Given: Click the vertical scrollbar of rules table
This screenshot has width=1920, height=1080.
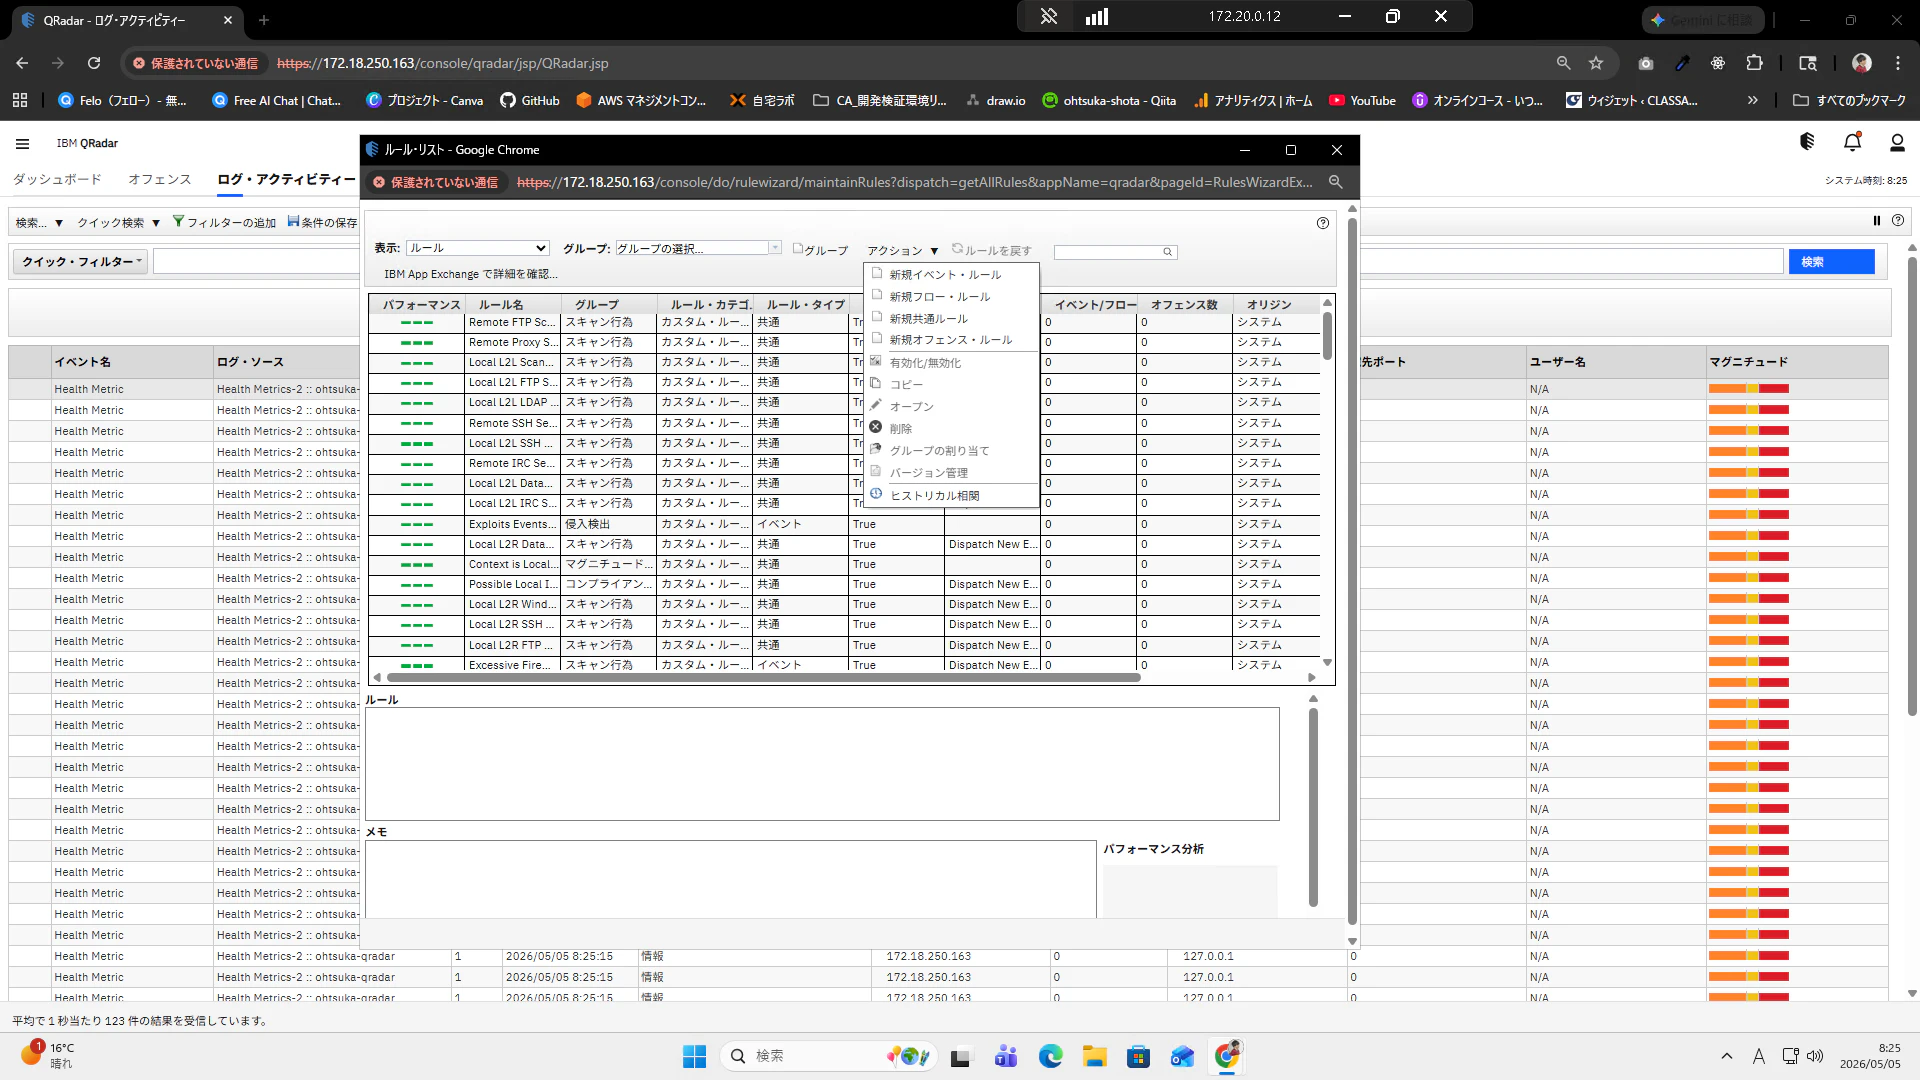Looking at the screenshot, I should click(1327, 335).
